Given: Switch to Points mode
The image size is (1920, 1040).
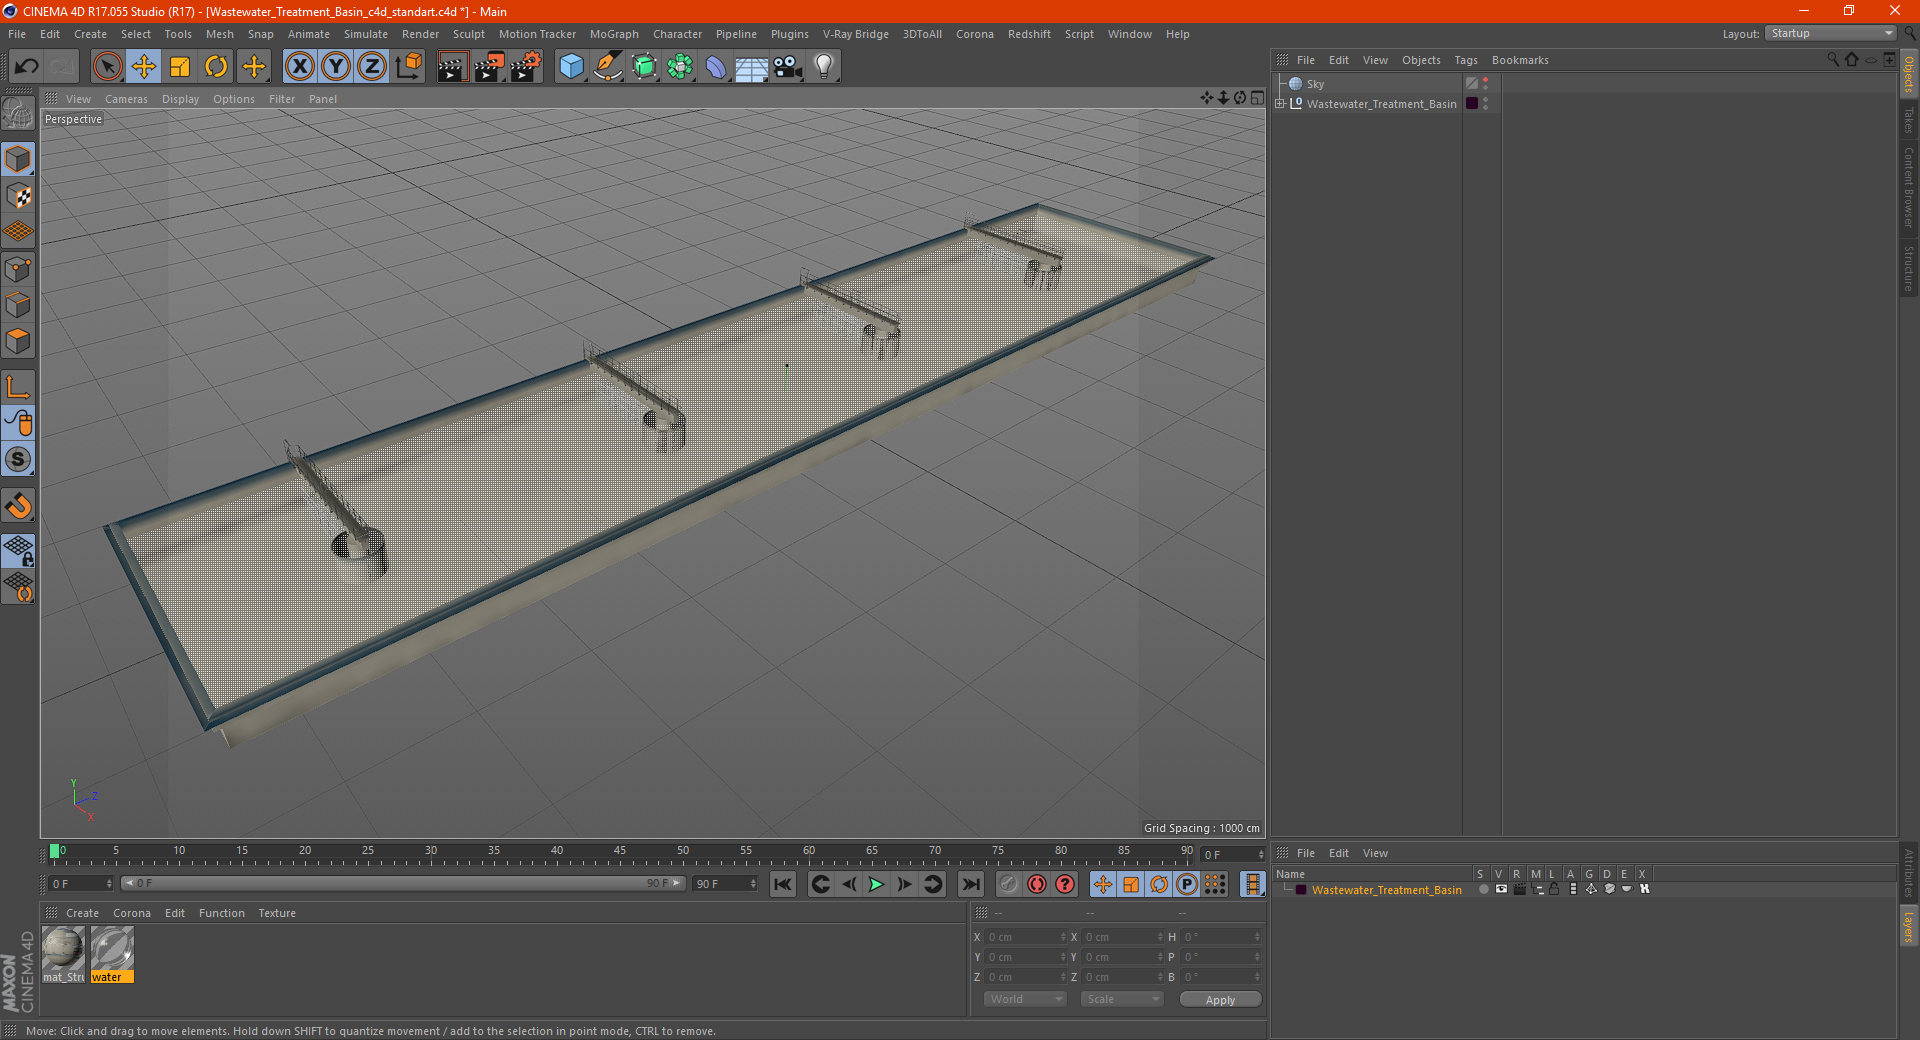Looking at the screenshot, I should (x=18, y=268).
